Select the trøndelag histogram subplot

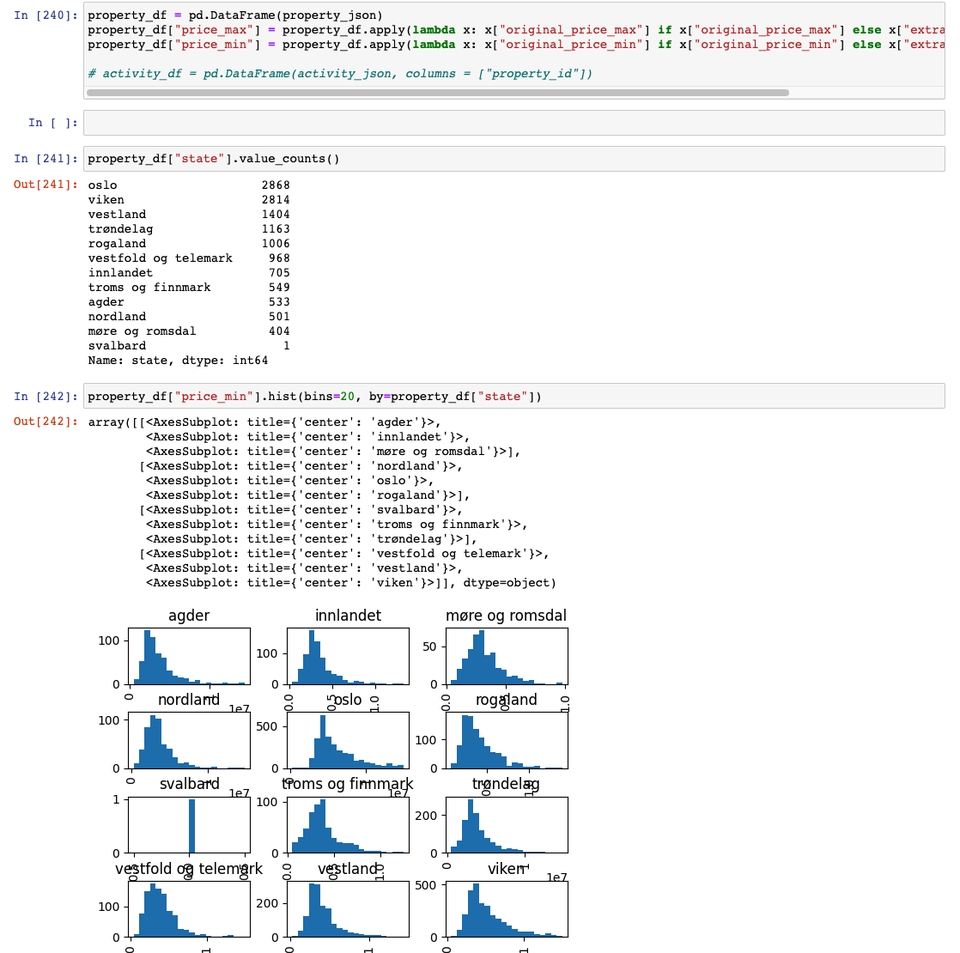505,825
